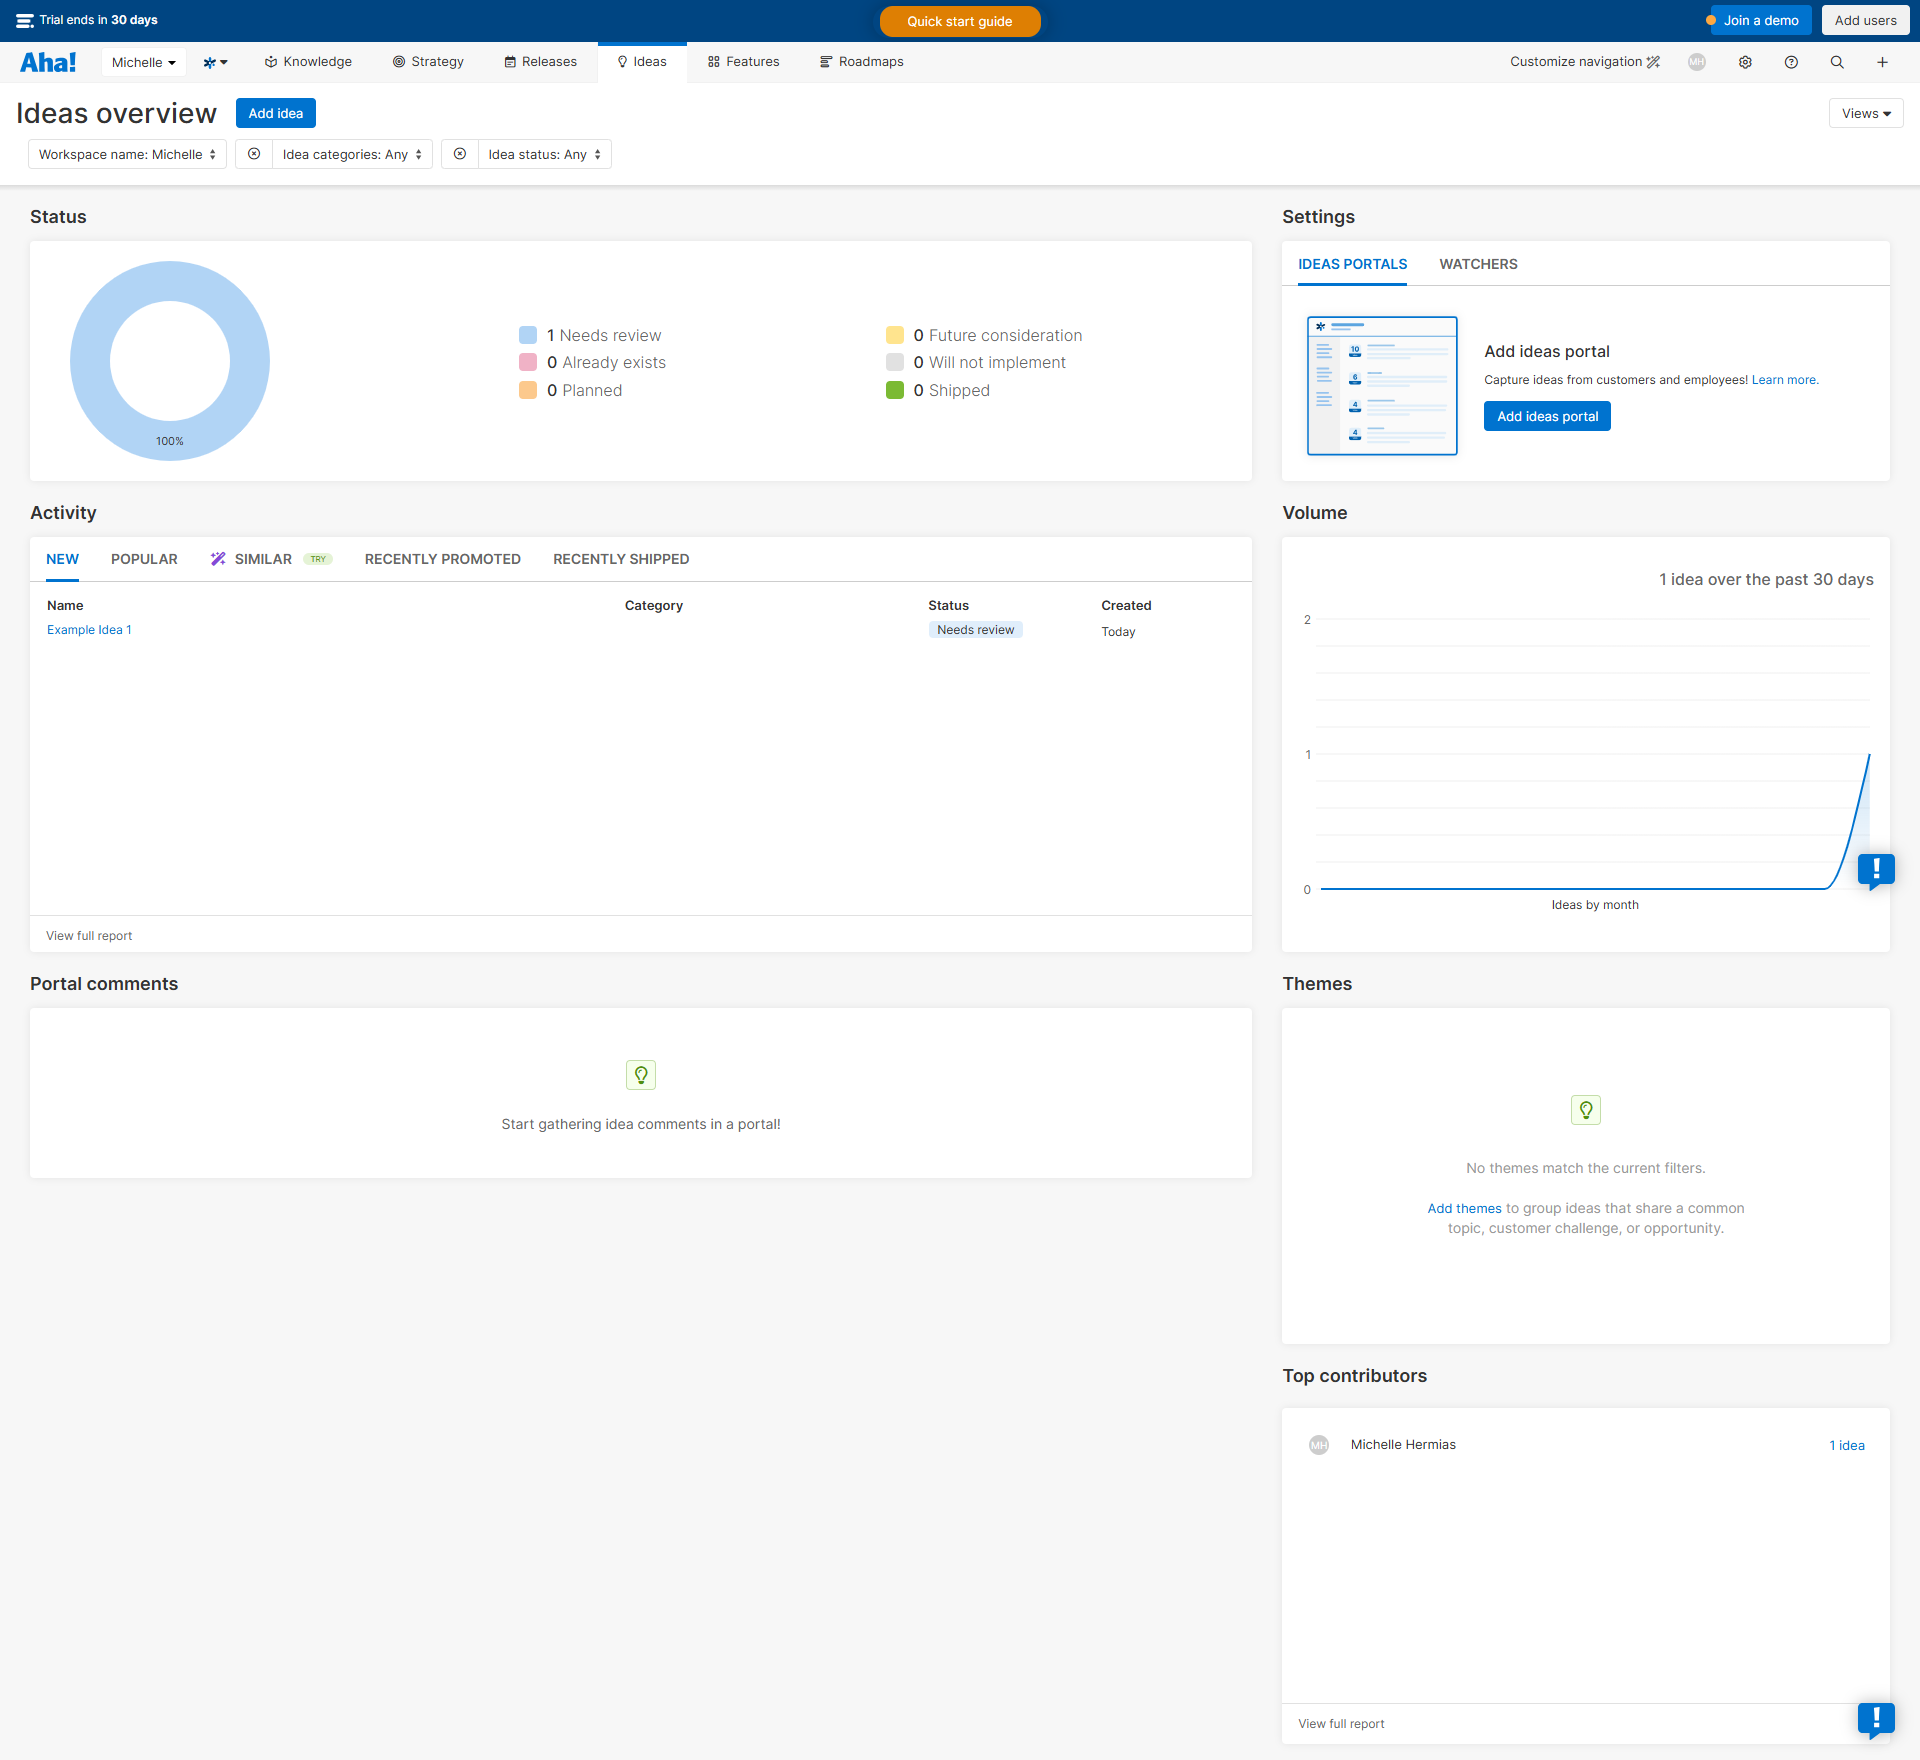Click the plus icon in navigation bar
The width and height of the screenshot is (1920, 1760).
coord(1882,62)
